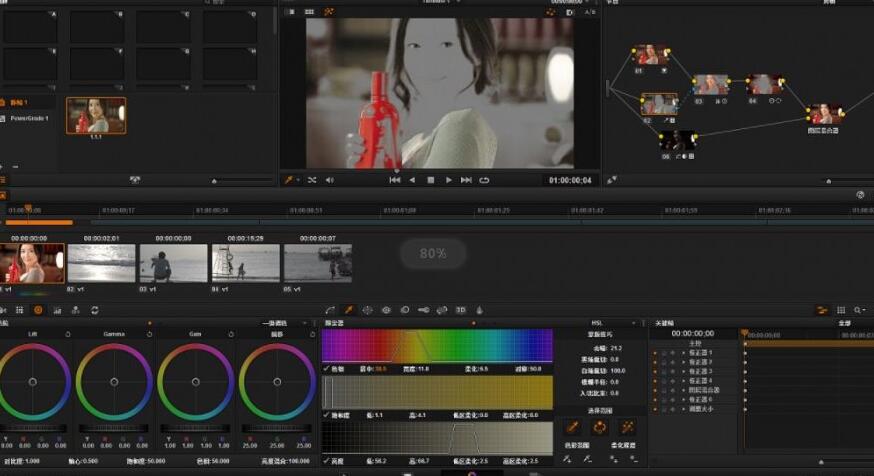This screenshot has height=476, width=874.
Task: Click the subtract color range picker
Action: (587, 459)
